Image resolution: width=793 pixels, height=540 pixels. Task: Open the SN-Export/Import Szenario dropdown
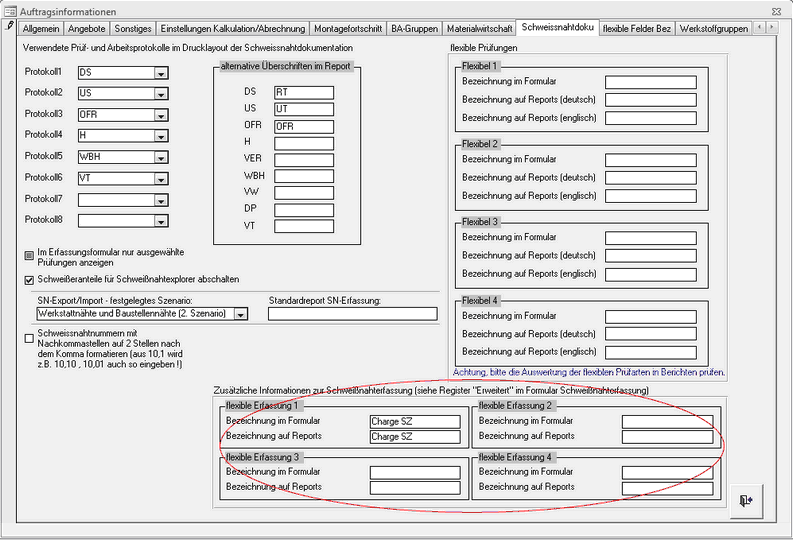[240, 314]
